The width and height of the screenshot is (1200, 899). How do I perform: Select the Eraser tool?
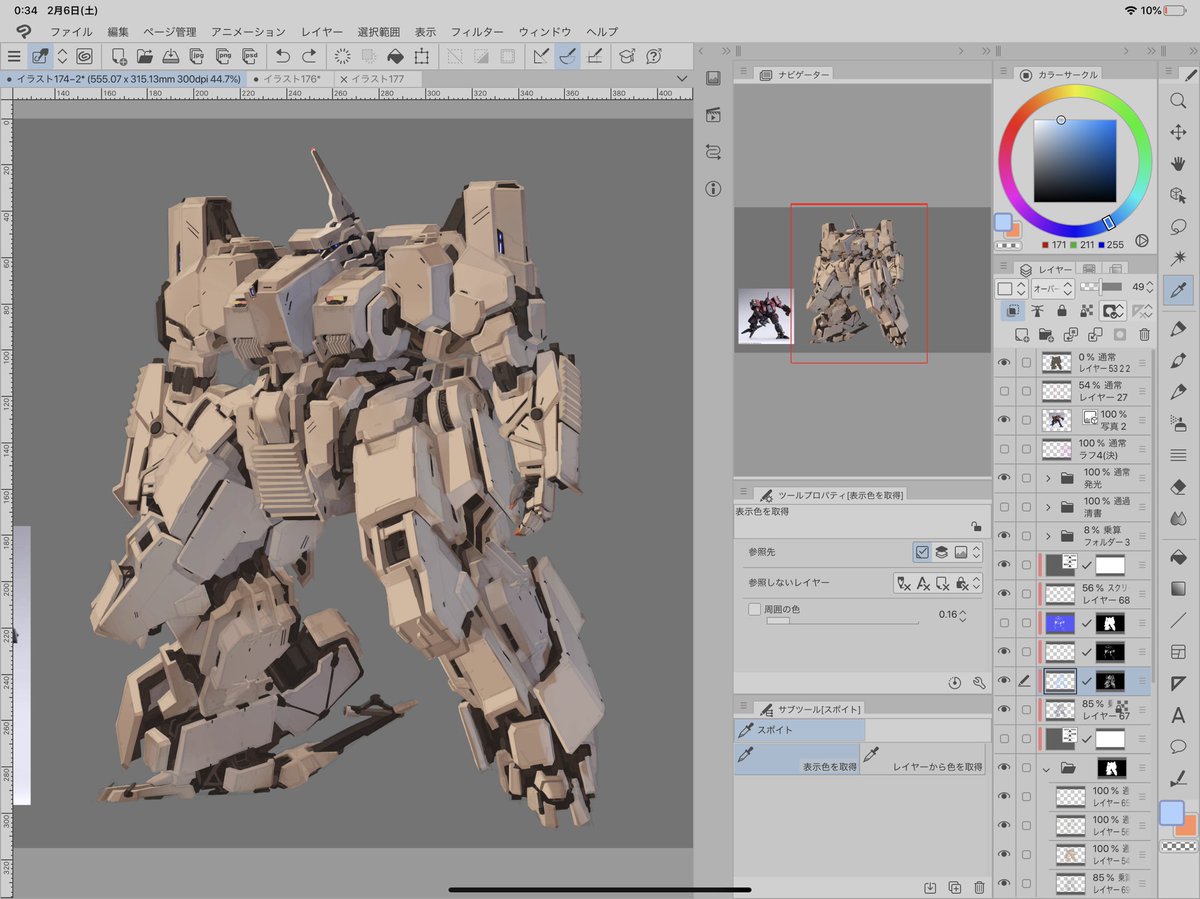(x=1178, y=486)
